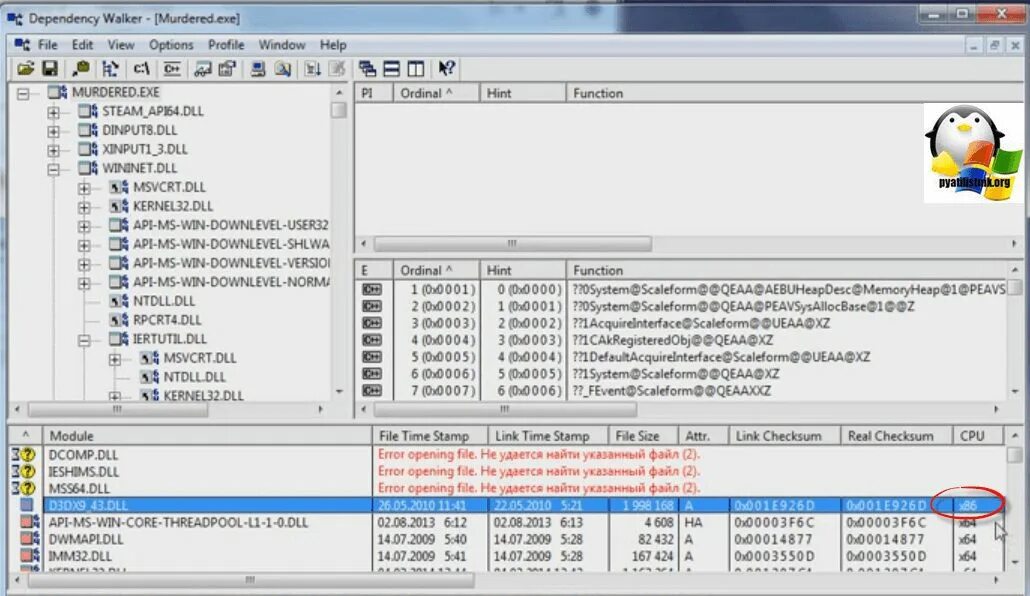Click the tree pane vertical scrollbar thumb
The width and height of the screenshot is (1030, 596).
point(339,110)
